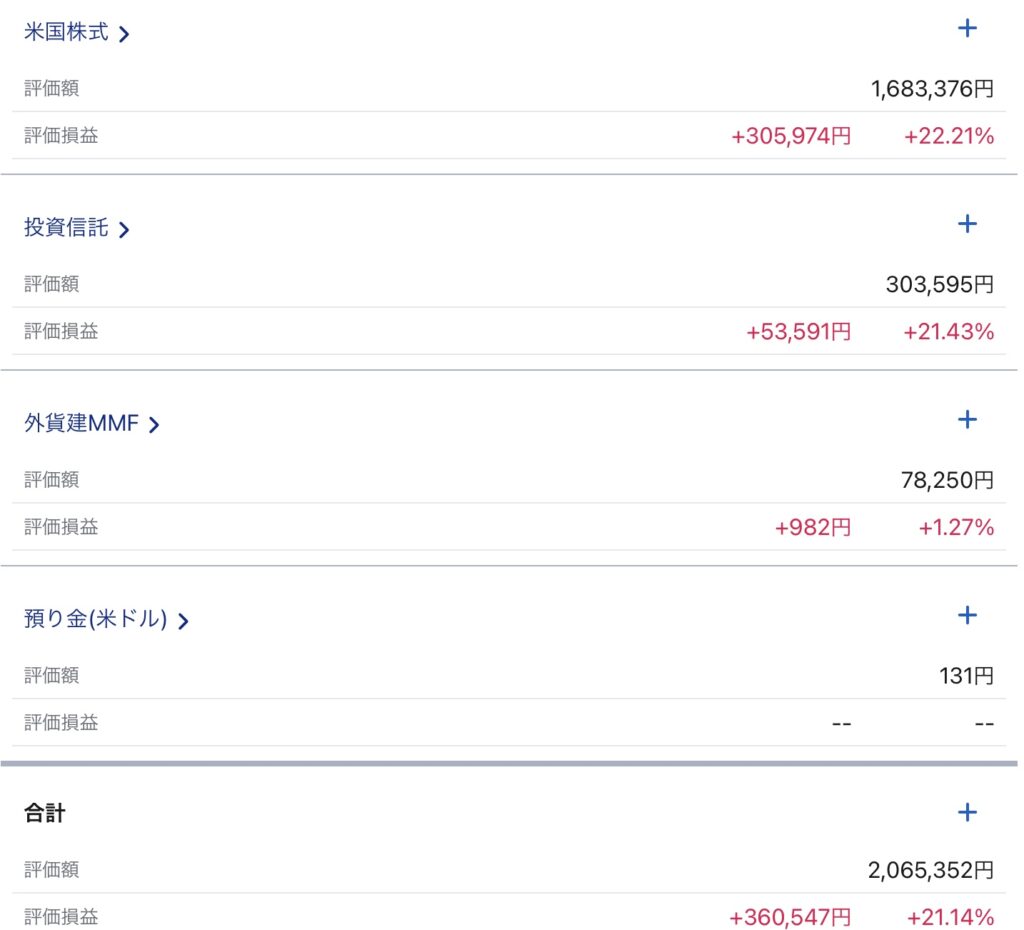Click the 合計 total heading
The width and height of the screenshot is (1024, 930).
(x=45, y=814)
